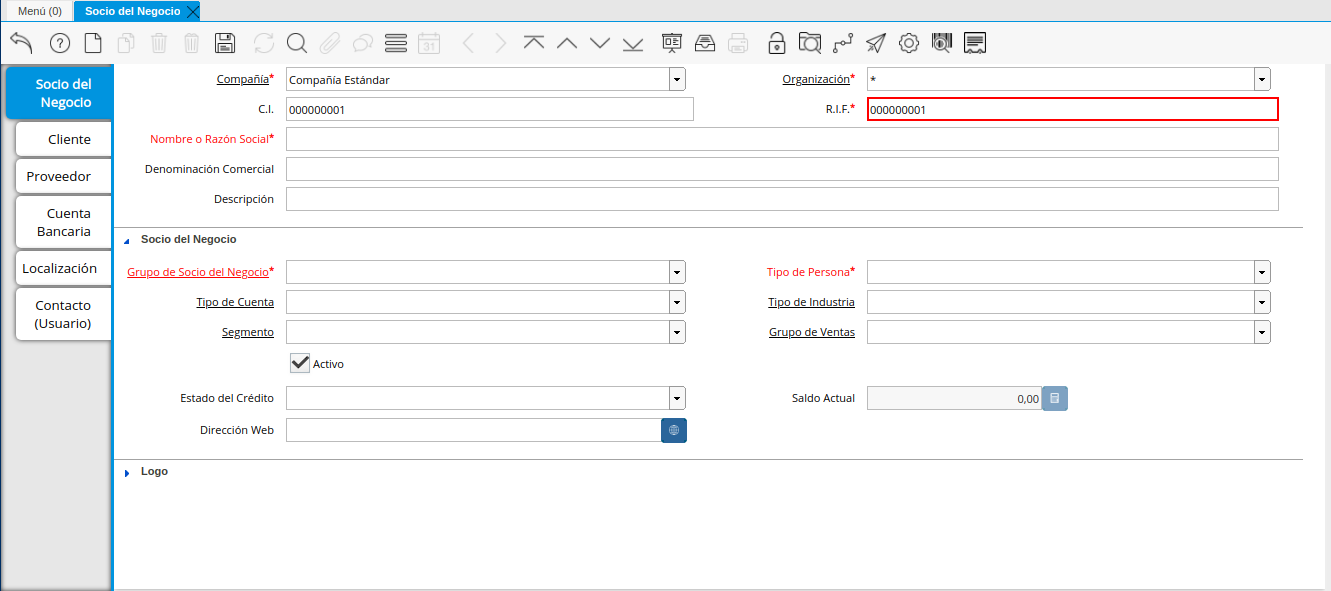Image resolution: width=1331 pixels, height=591 pixels.
Task: Open the Proveedor side tab
Action: click(x=59, y=176)
